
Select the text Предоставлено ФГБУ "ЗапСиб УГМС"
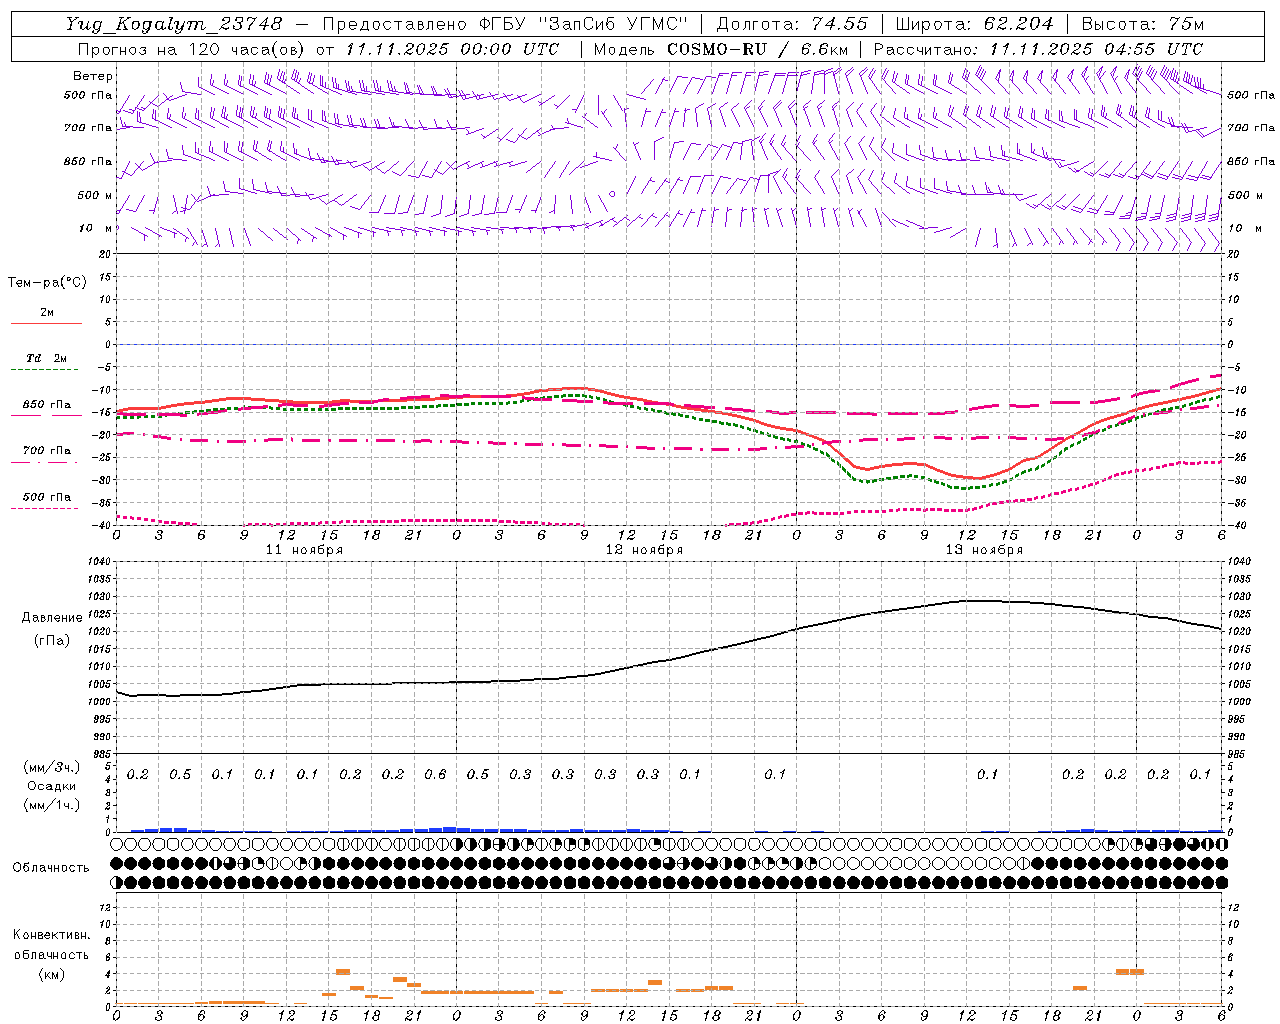[506, 24]
